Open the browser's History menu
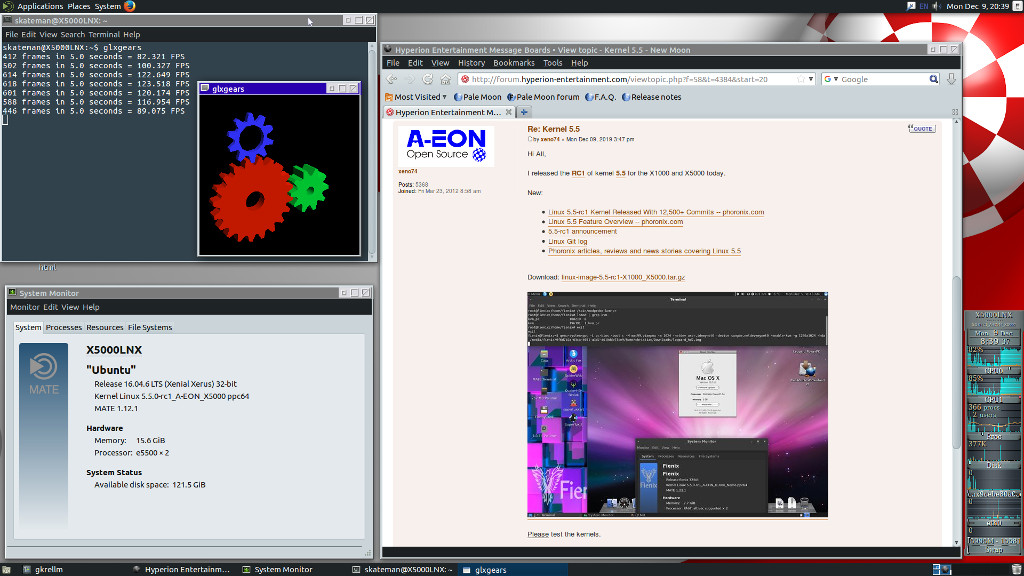The width and height of the screenshot is (1024, 576). [472, 63]
